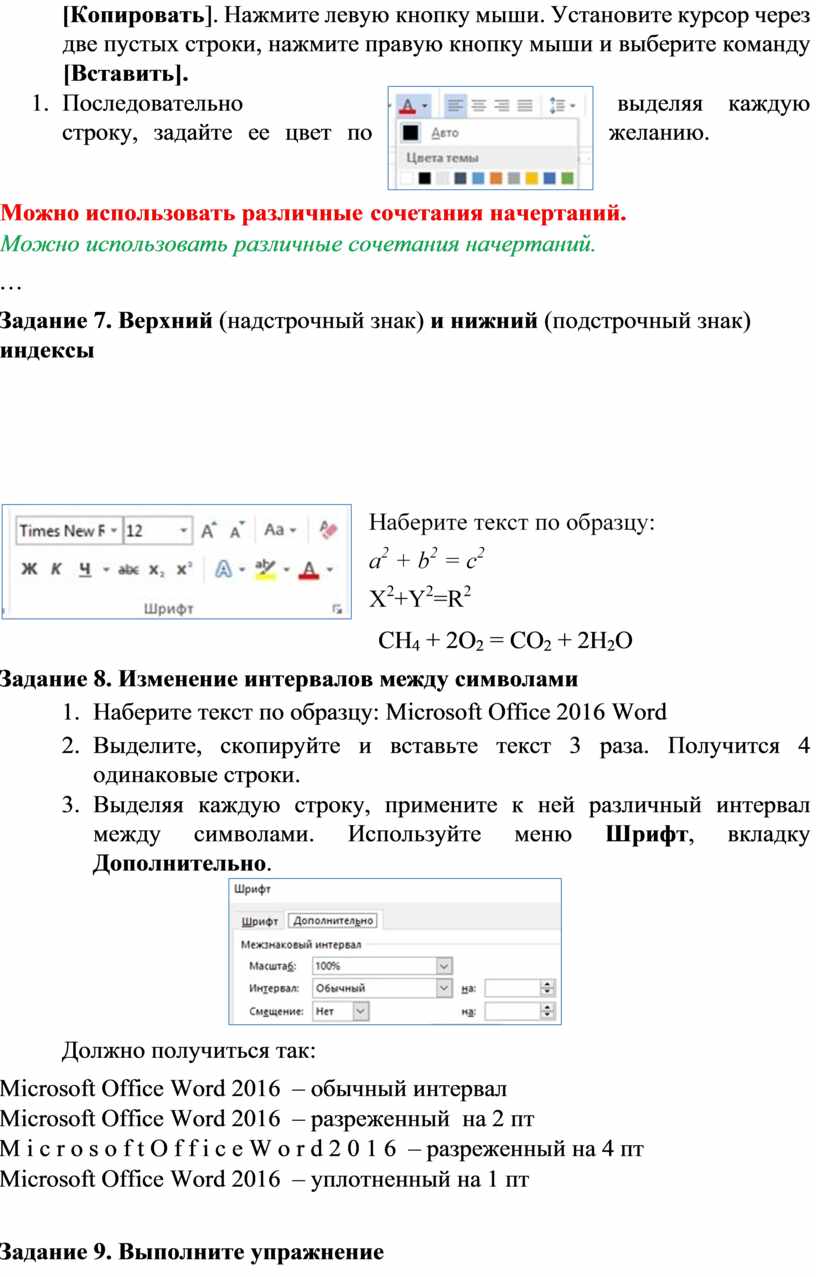Viewport: 816px width, 1277px height.
Task: Click the green italic sample sentence
Action: click(x=298, y=245)
